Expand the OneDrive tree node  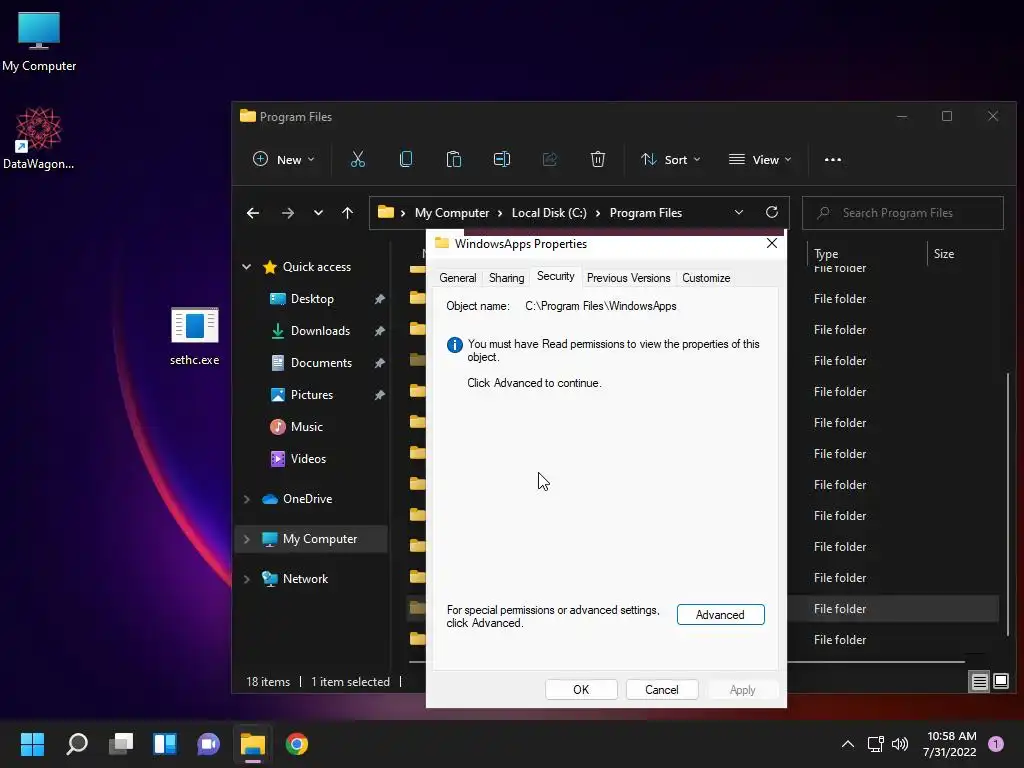(x=247, y=499)
